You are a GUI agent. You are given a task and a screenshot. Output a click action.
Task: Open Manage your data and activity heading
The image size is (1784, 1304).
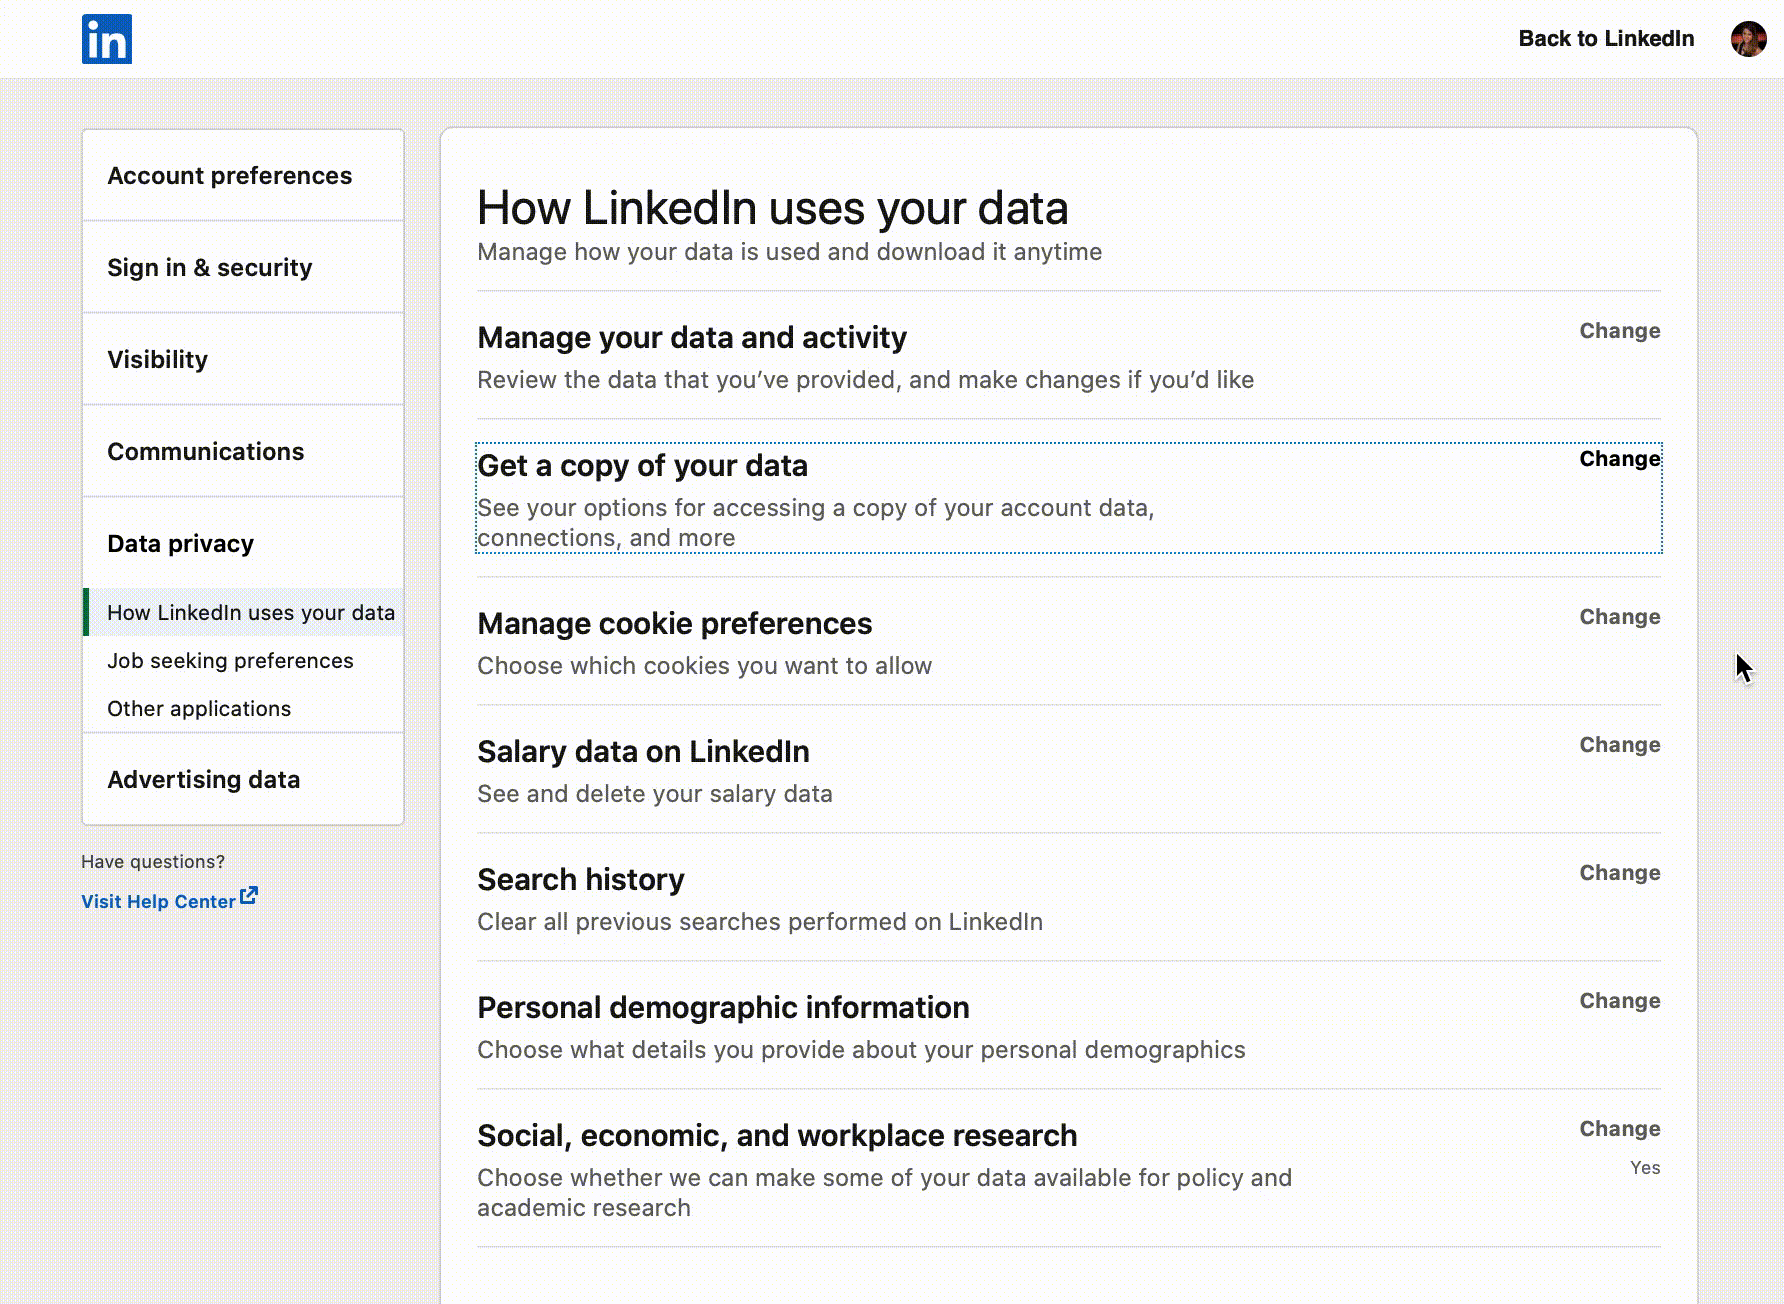click(692, 338)
